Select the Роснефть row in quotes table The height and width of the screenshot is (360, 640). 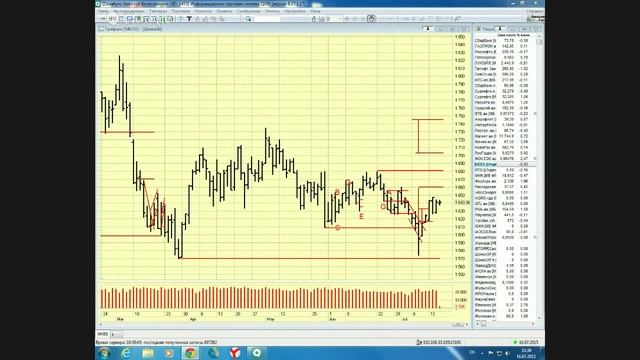click(x=505, y=52)
